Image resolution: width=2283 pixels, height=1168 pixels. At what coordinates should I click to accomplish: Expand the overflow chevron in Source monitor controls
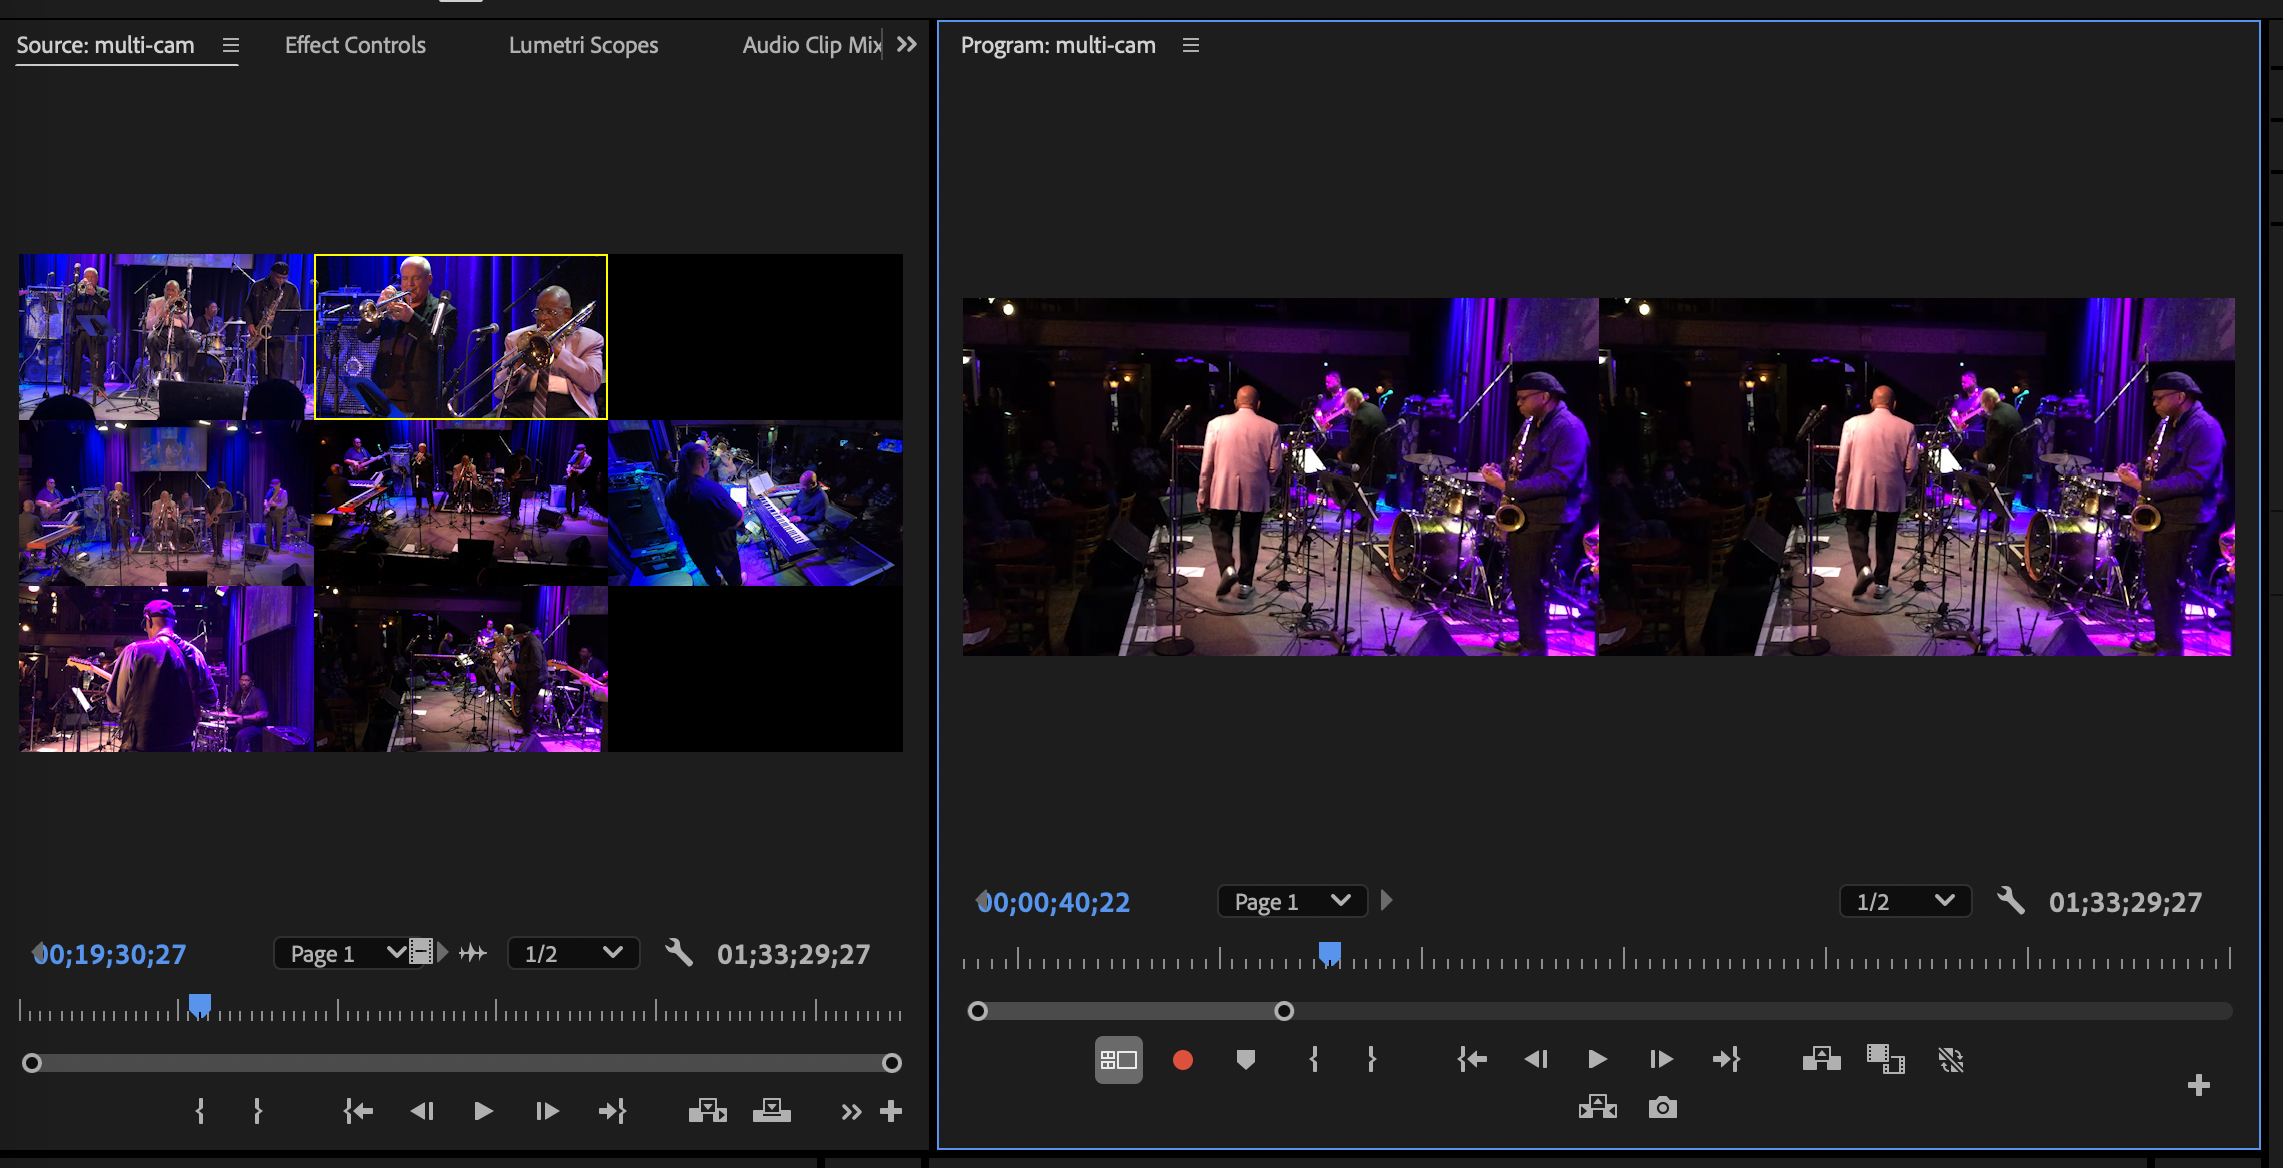[x=851, y=1110]
